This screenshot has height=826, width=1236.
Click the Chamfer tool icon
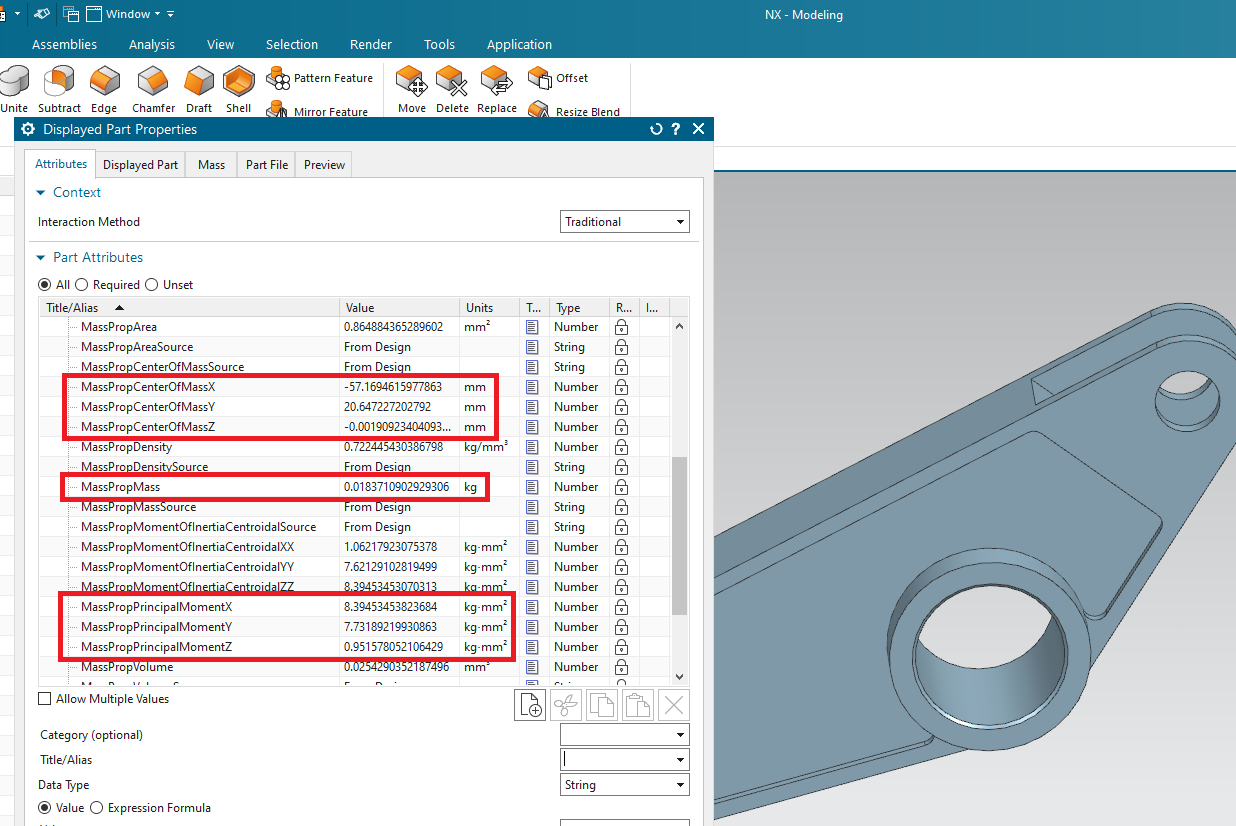pos(153,89)
